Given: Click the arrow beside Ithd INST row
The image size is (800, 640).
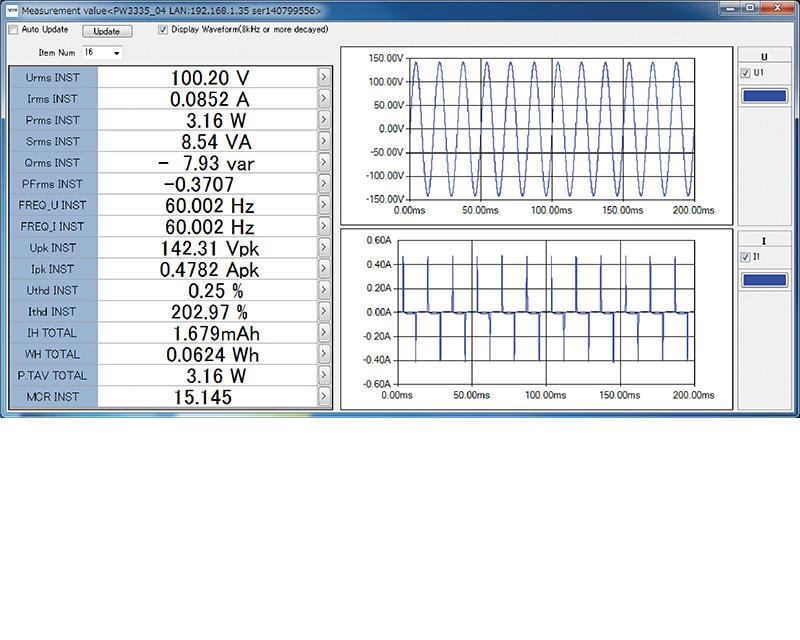Looking at the screenshot, I should [x=324, y=311].
